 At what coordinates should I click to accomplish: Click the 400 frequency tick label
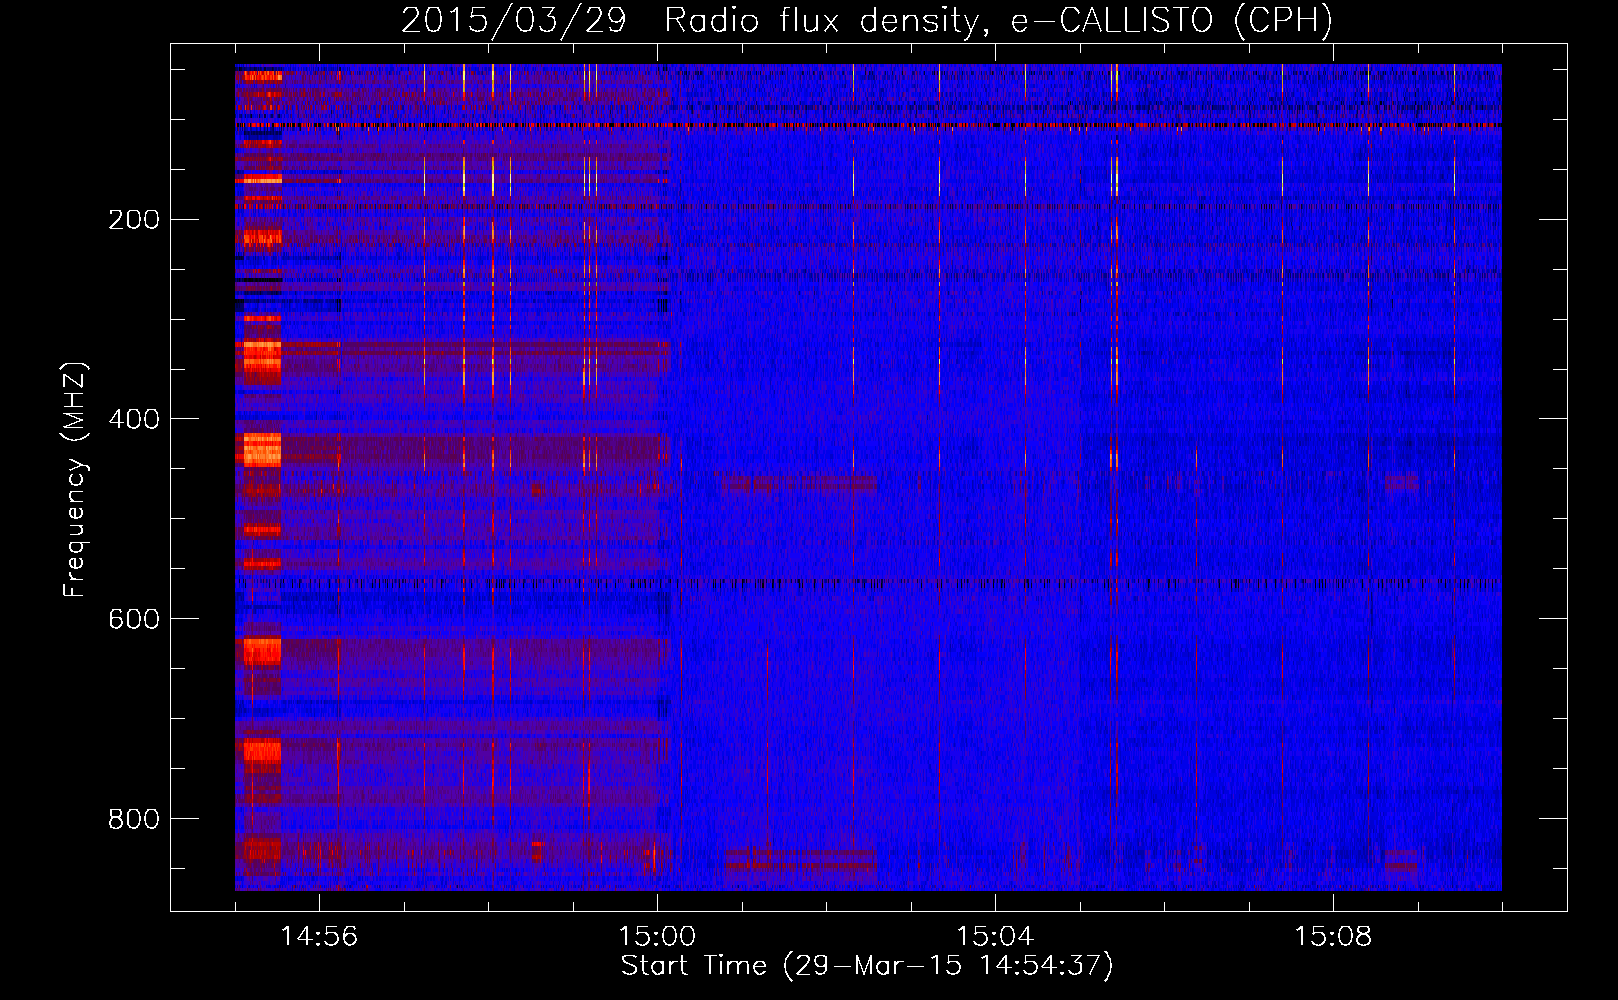click(133, 419)
